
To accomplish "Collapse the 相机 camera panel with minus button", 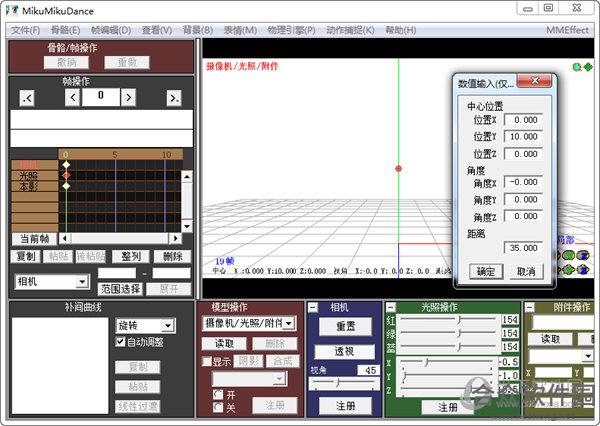I will click(x=313, y=307).
